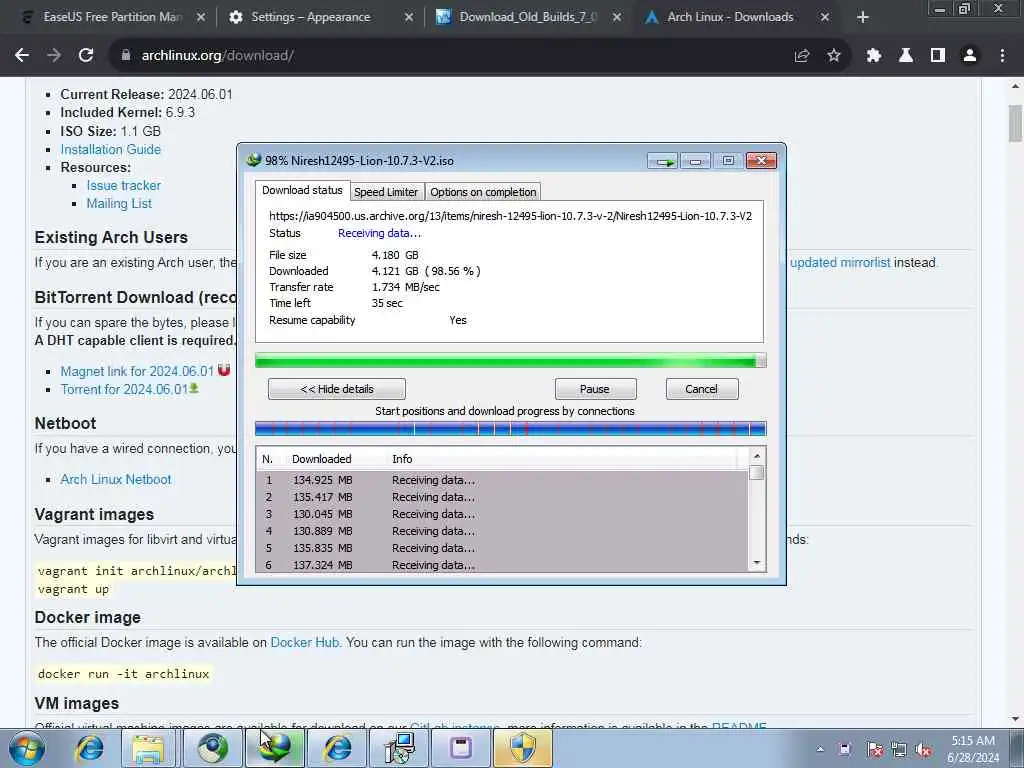1024x768 pixels.
Task: Go back in browser history
Action: tap(22, 56)
